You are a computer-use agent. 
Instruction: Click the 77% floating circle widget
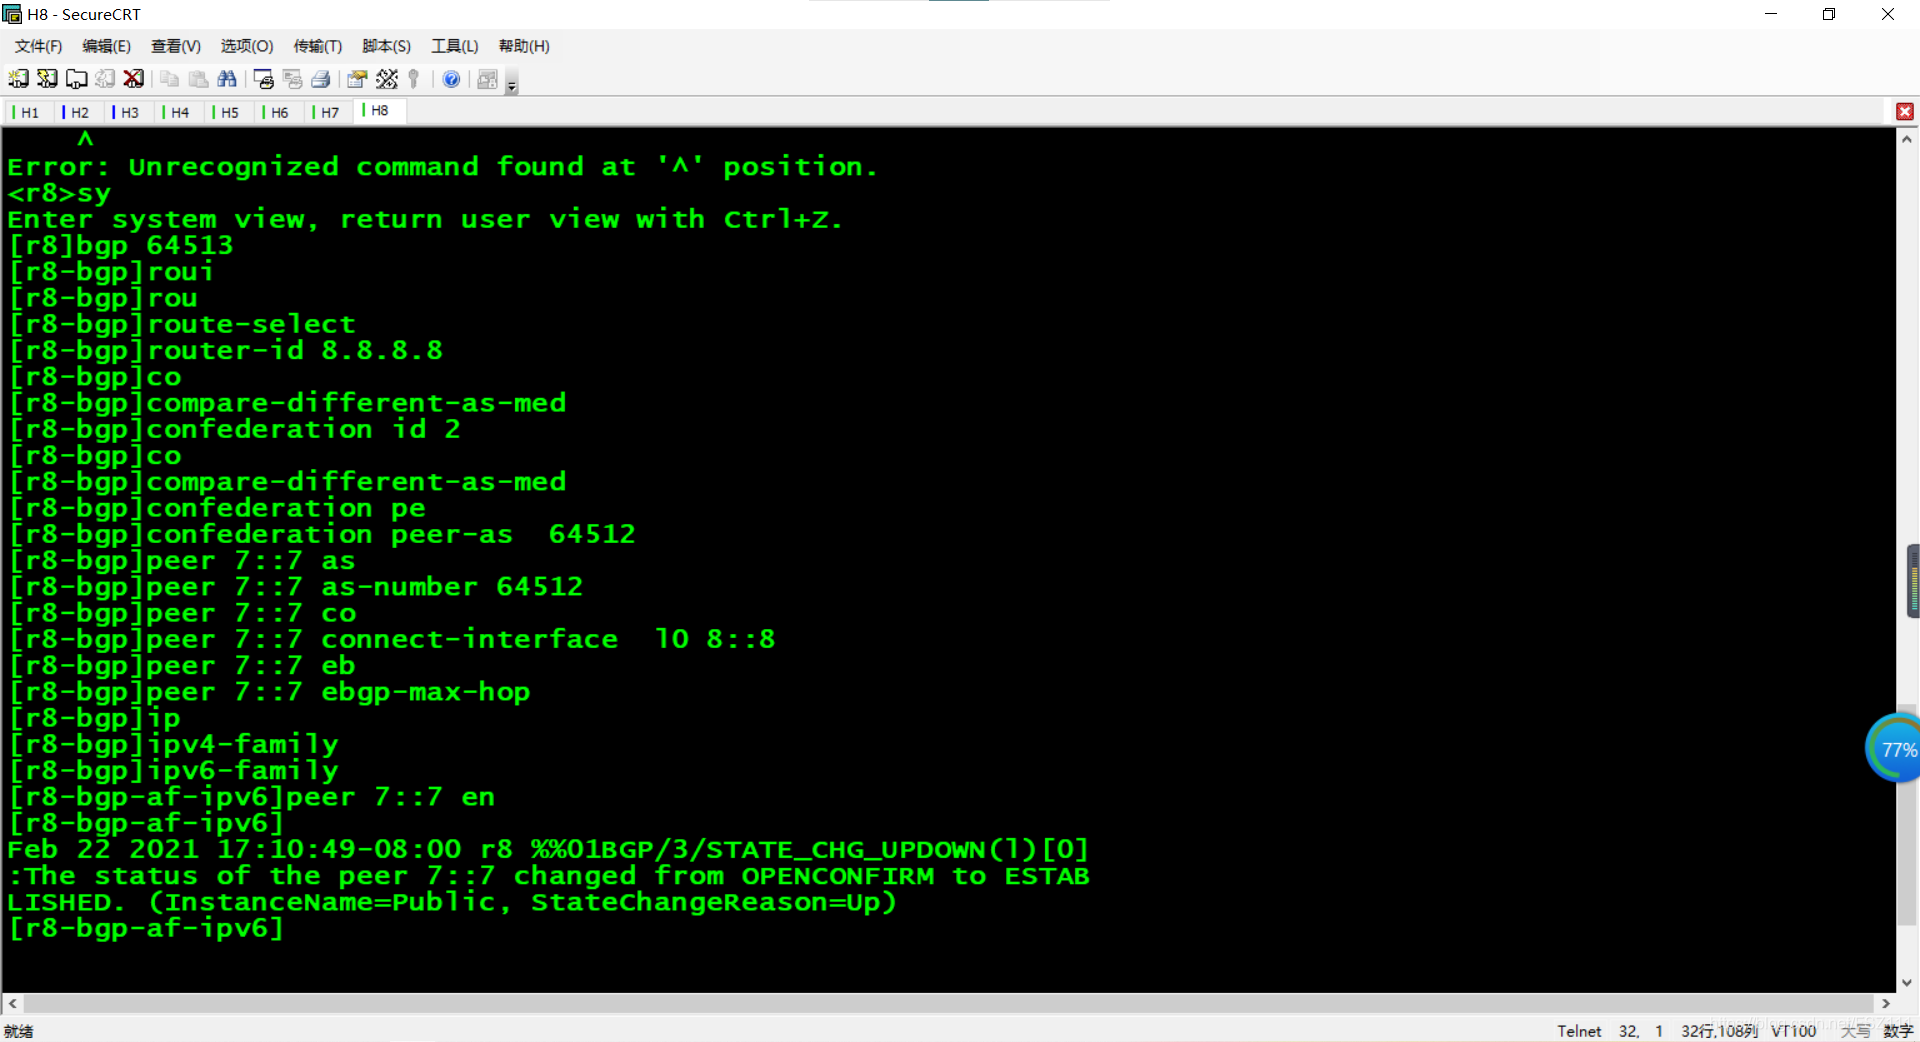1894,748
